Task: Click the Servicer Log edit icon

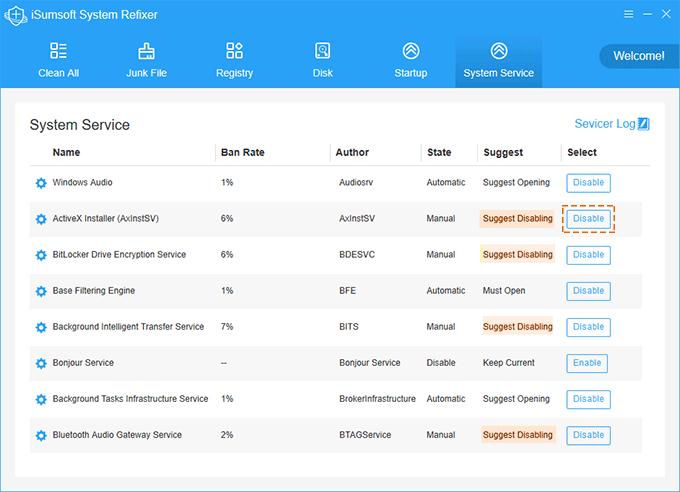Action: point(644,124)
